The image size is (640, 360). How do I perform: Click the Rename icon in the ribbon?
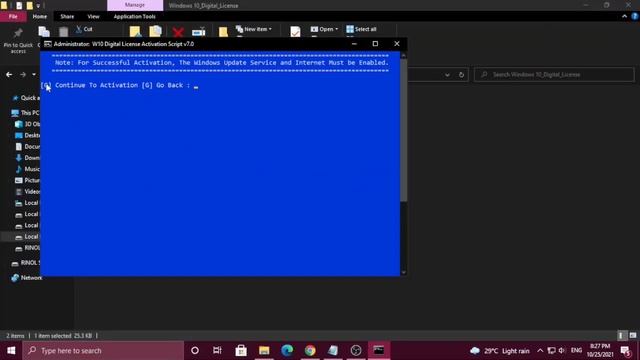199,32
